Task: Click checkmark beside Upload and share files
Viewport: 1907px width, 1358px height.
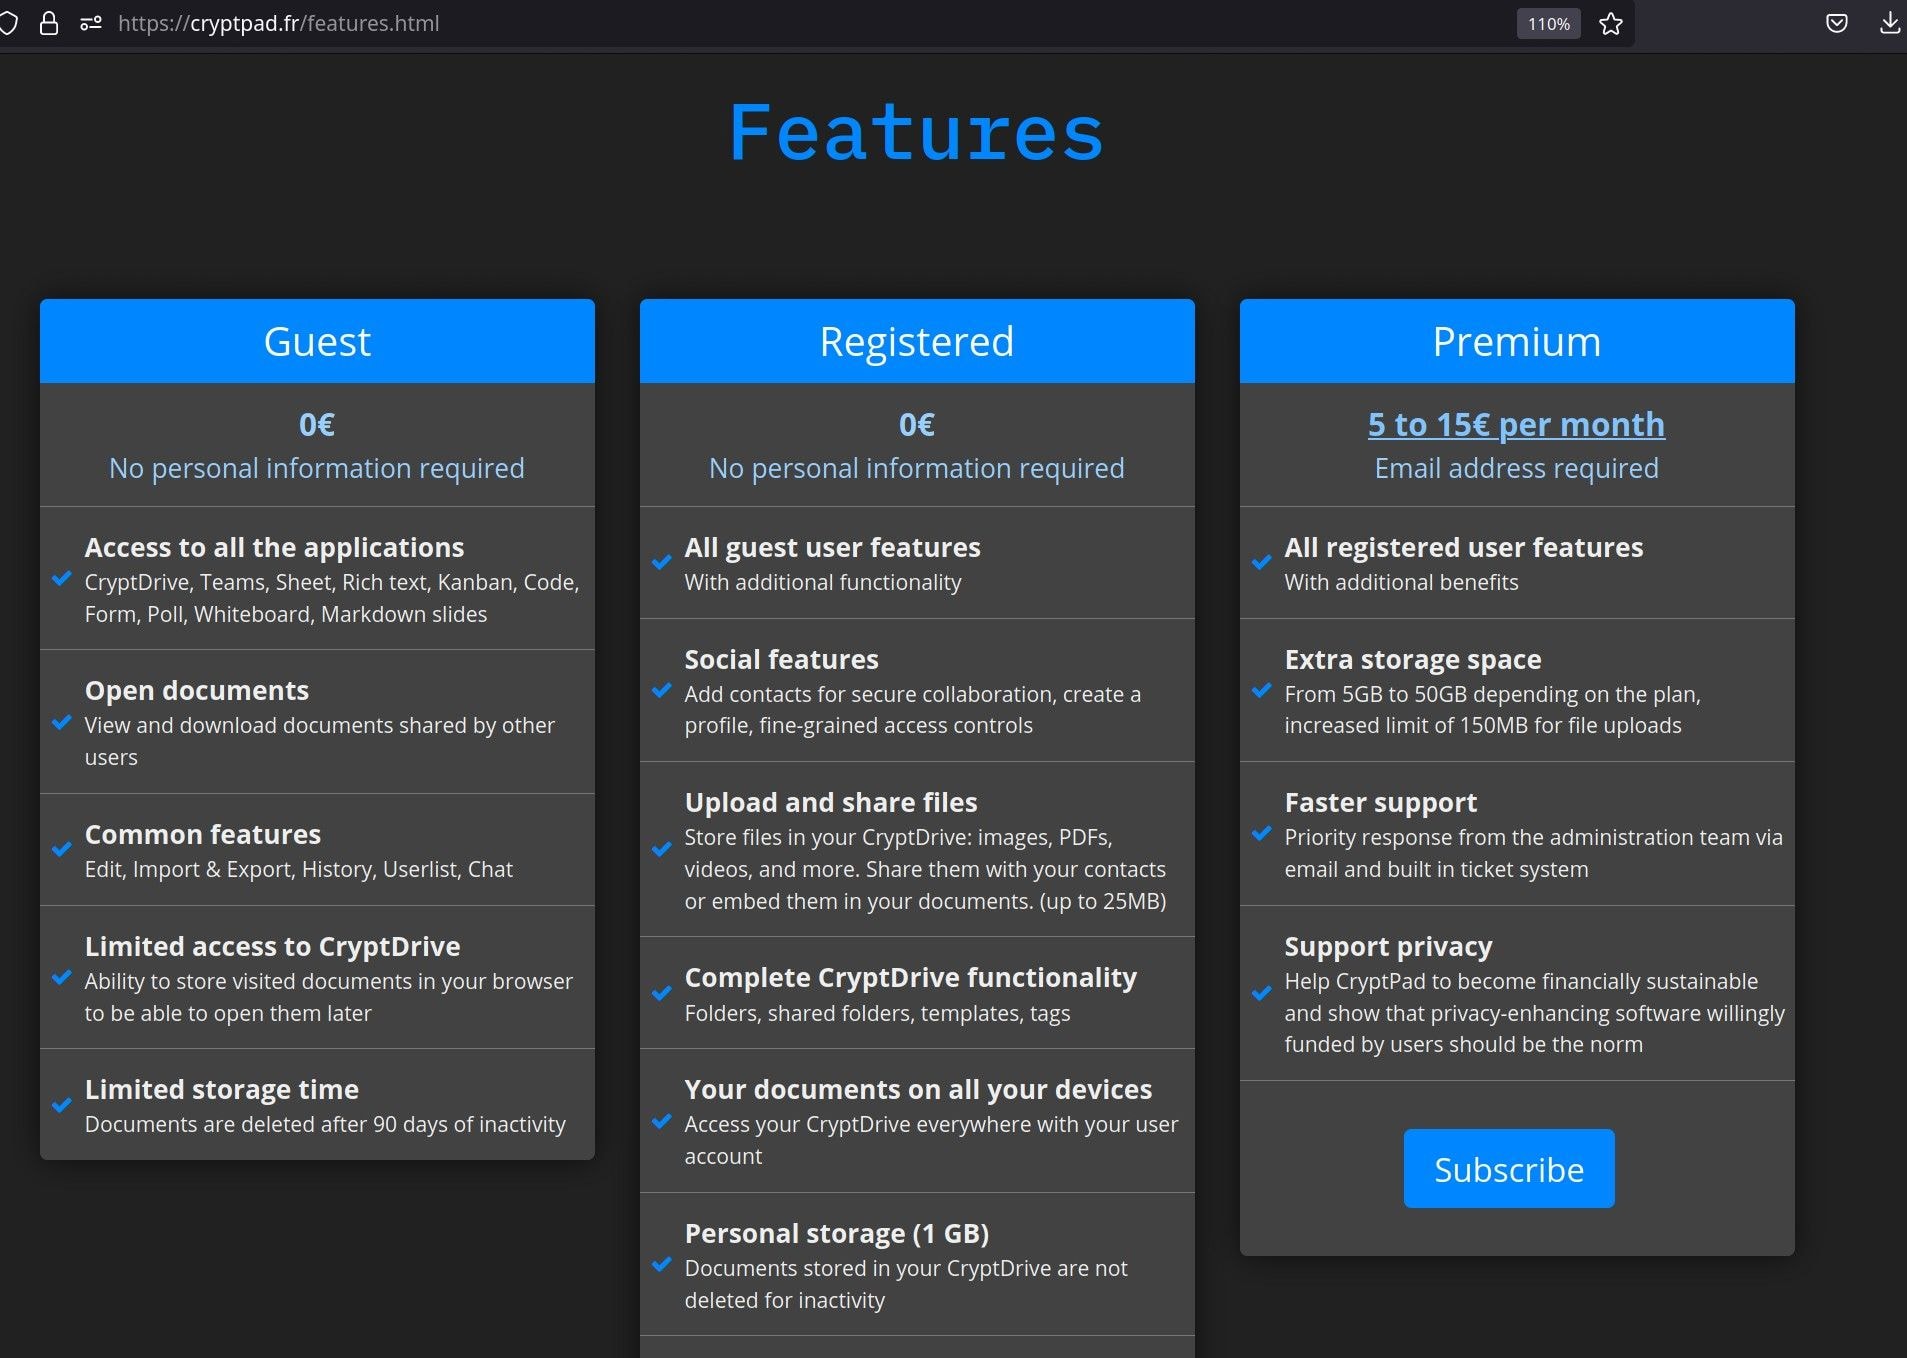Action: point(662,849)
